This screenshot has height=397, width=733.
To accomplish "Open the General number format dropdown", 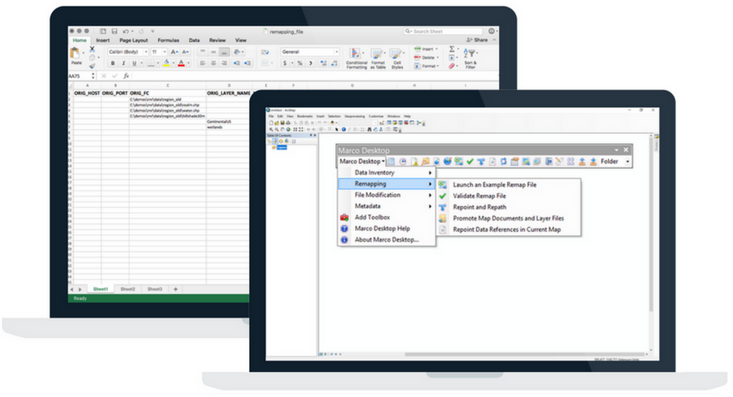I will coord(309,52).
